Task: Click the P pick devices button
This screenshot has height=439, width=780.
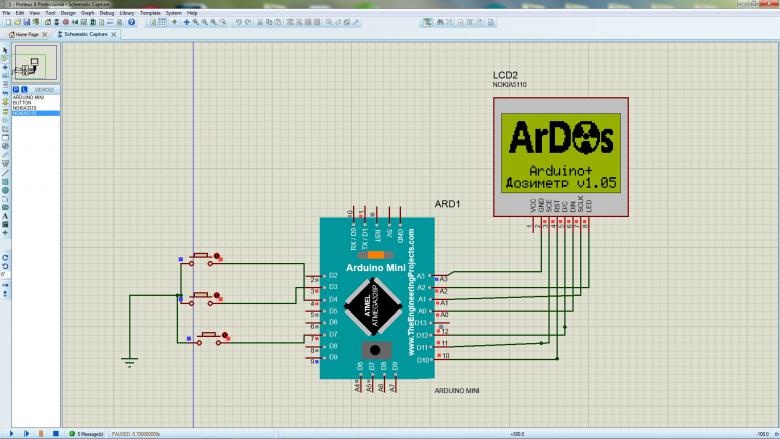Action: (16, 89)
